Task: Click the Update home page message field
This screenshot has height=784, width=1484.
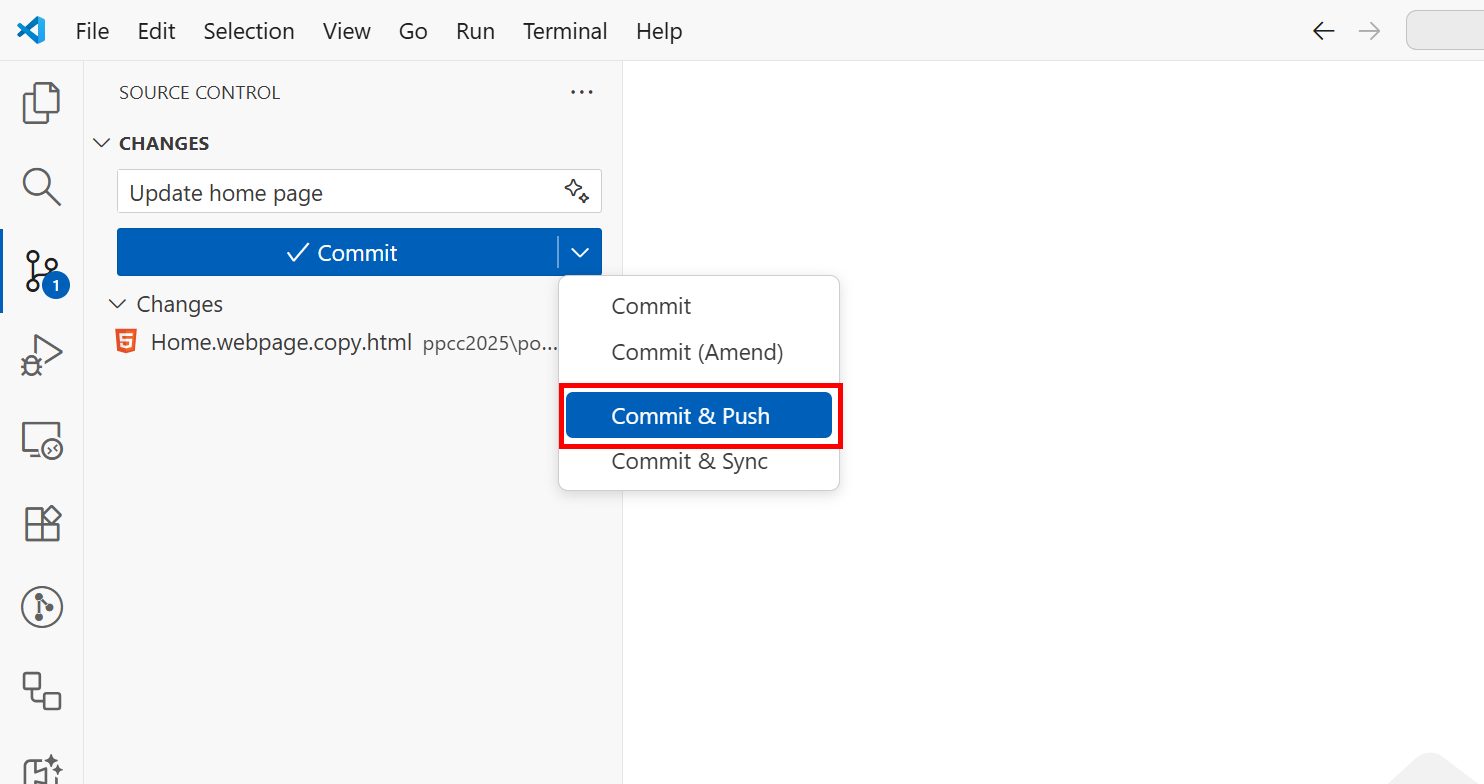Action: coord(300,191)
